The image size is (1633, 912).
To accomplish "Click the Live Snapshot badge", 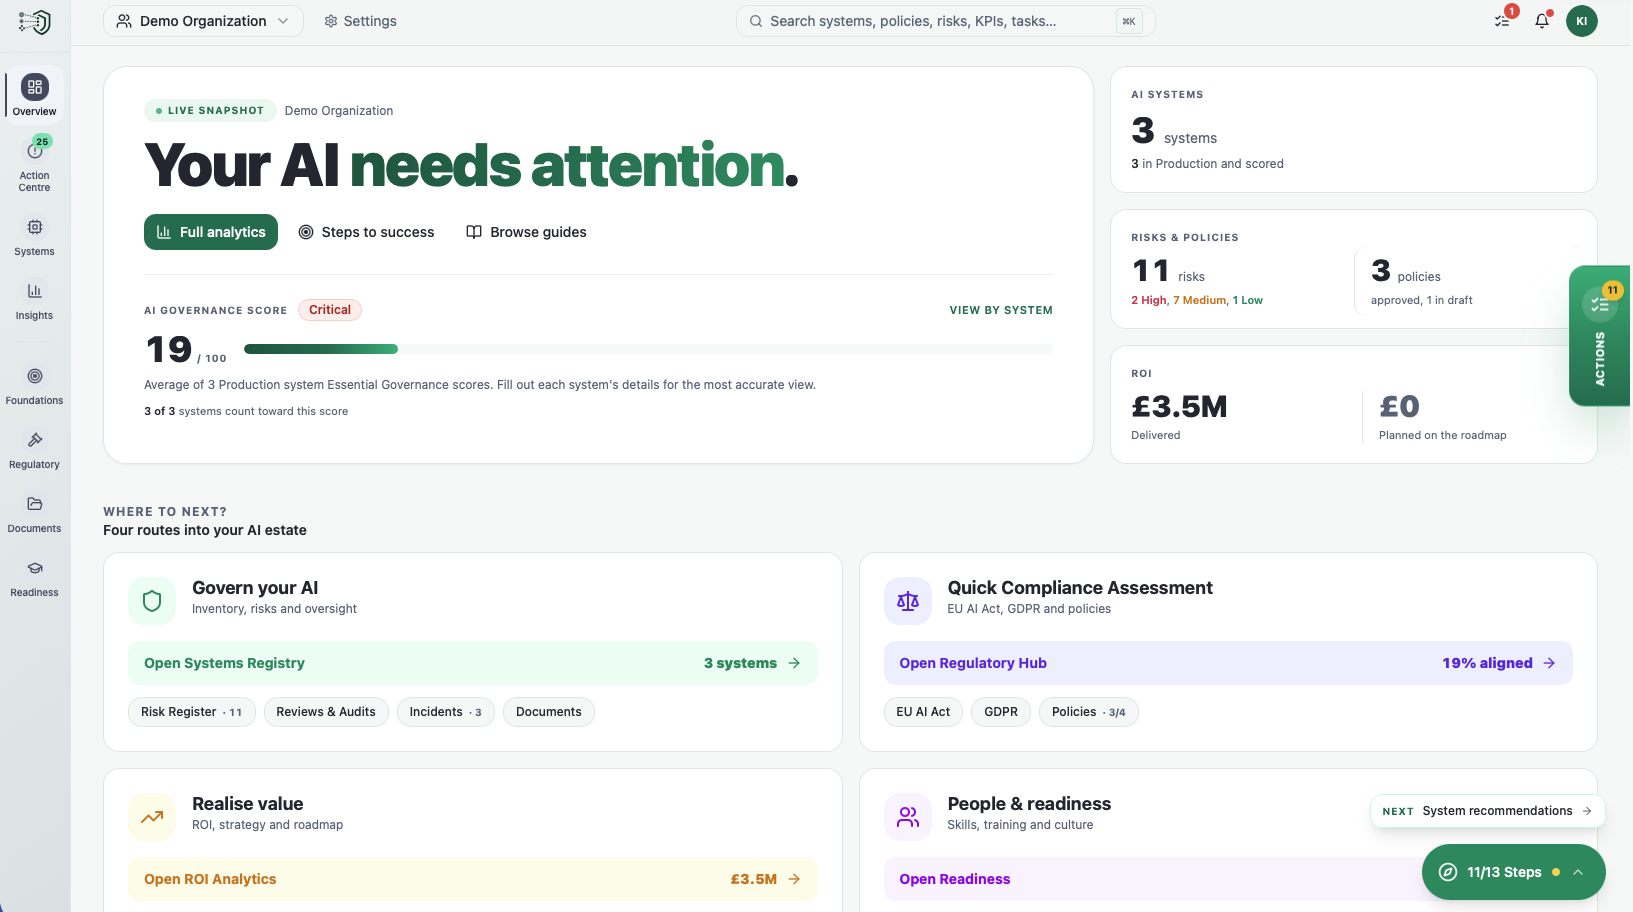I will (210, 111).
